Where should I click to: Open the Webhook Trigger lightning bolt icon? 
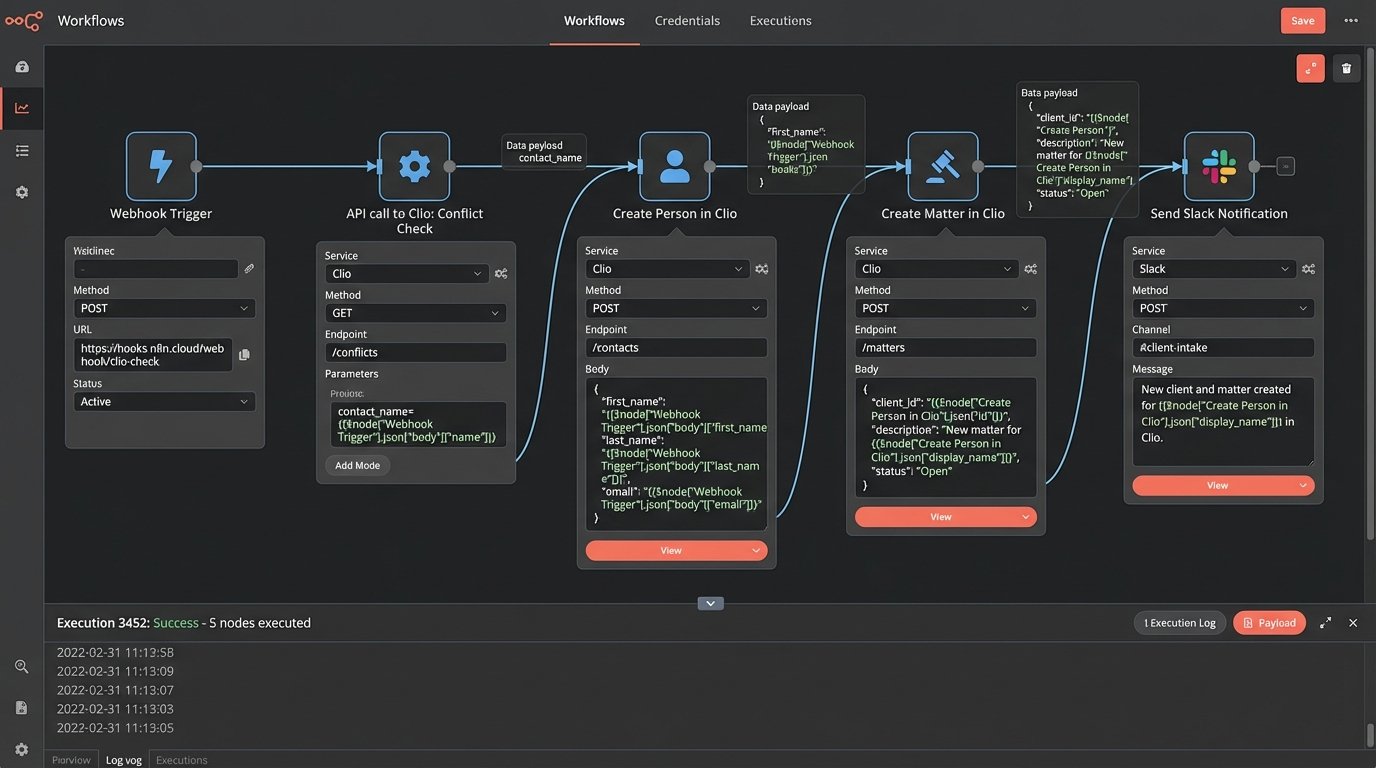pyautogui.click(x=160, y=167)
